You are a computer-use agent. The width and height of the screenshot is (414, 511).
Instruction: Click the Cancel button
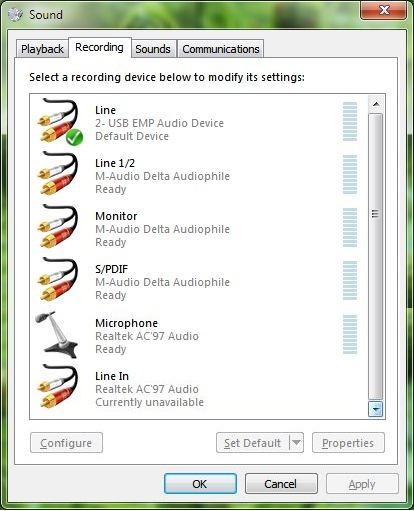click(281, 484)
